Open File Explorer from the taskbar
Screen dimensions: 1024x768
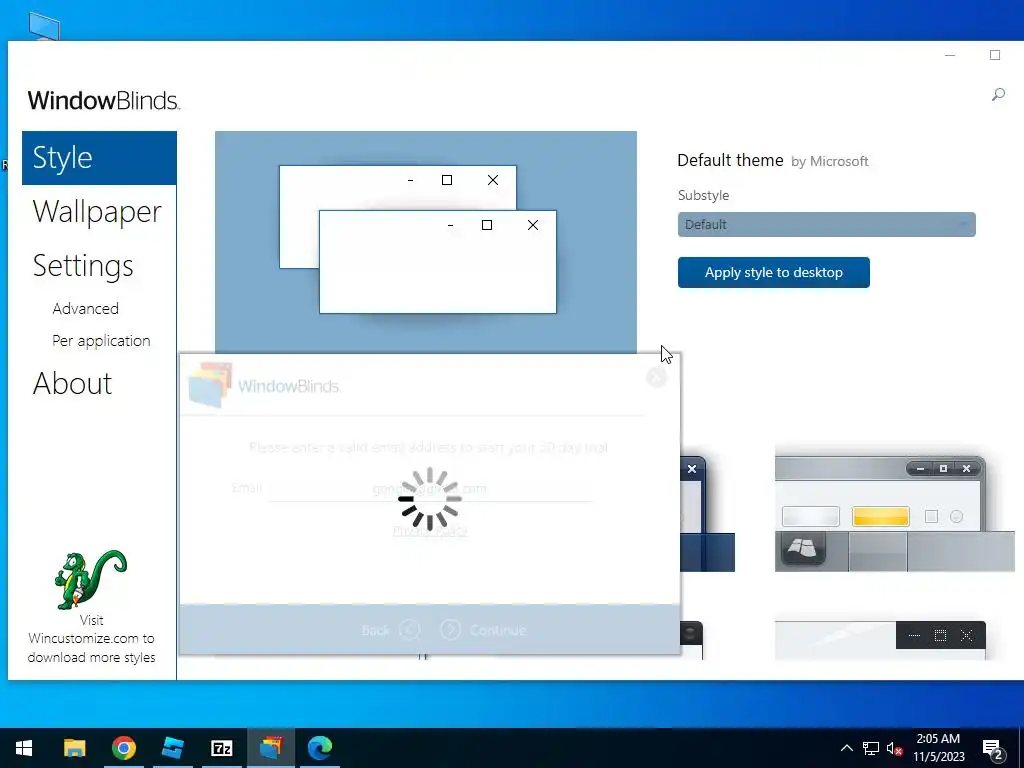coord(74,748)
